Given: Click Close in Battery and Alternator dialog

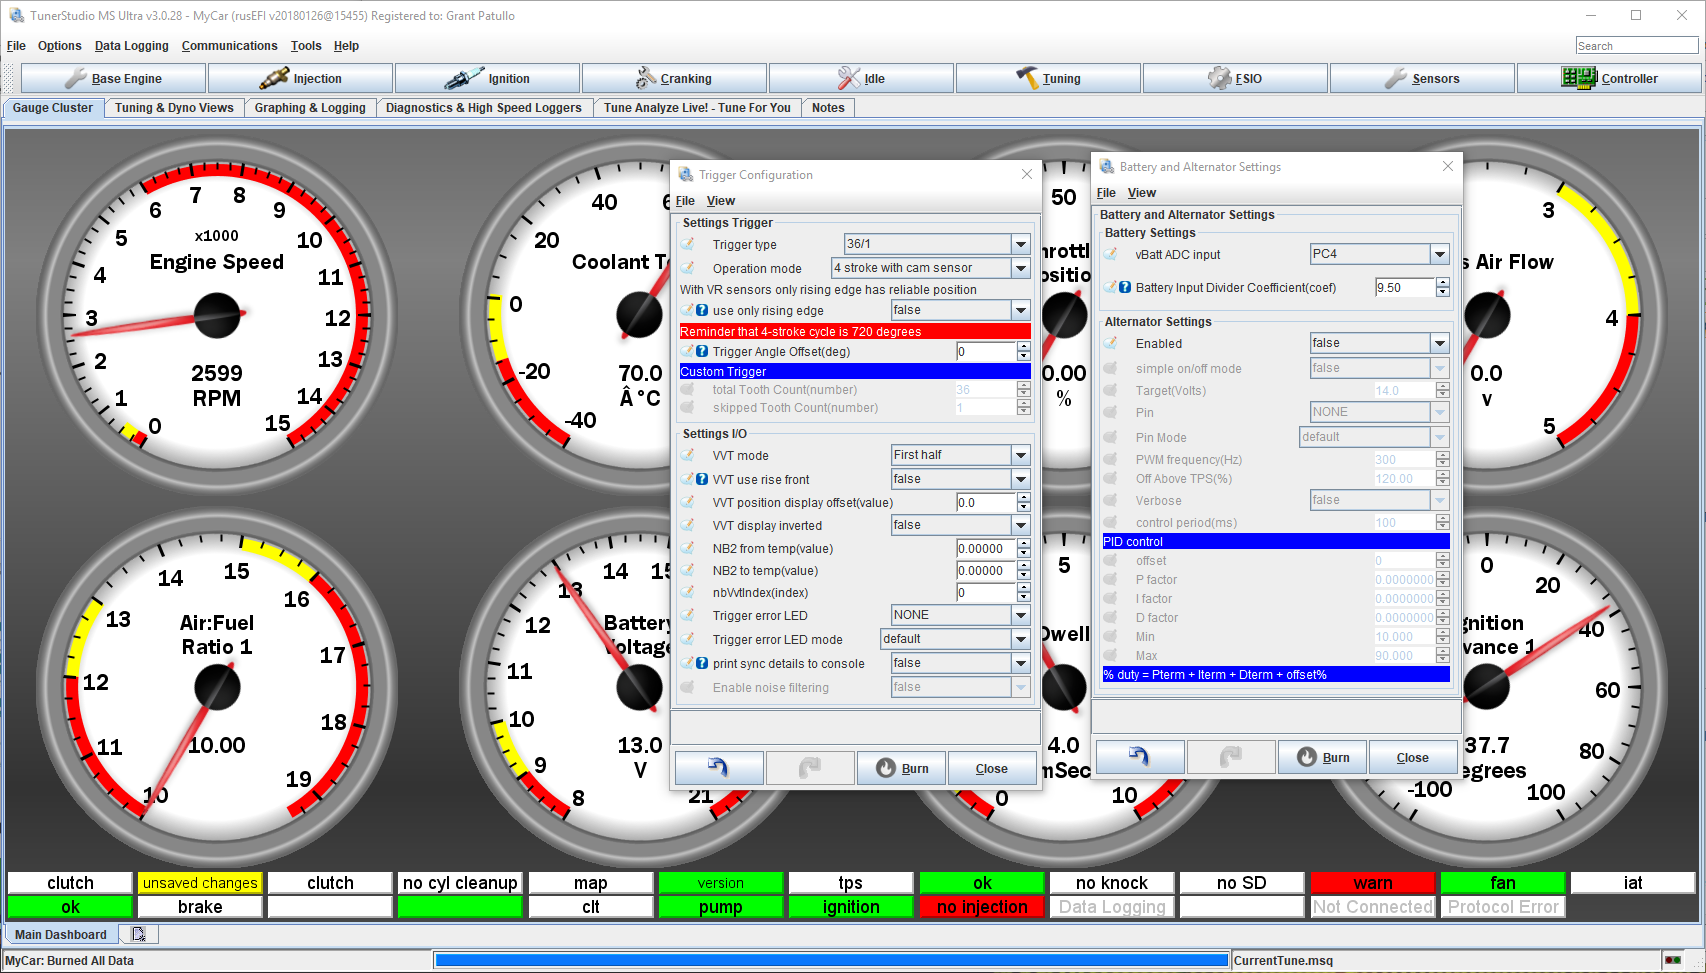Looking at the screenshot, I should pos(1412,757).
